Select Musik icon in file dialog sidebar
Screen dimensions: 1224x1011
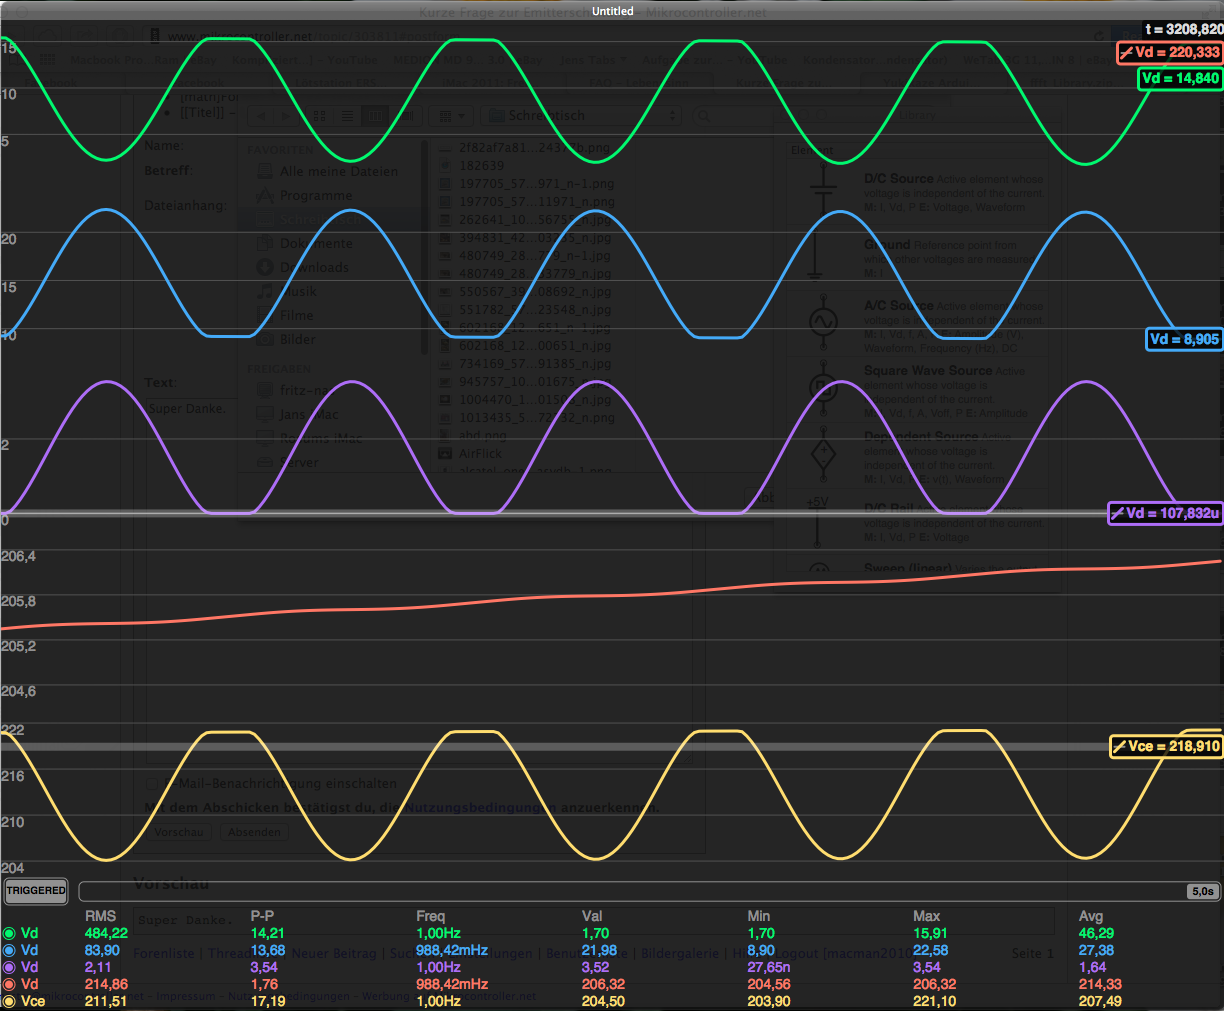(265, 291)
